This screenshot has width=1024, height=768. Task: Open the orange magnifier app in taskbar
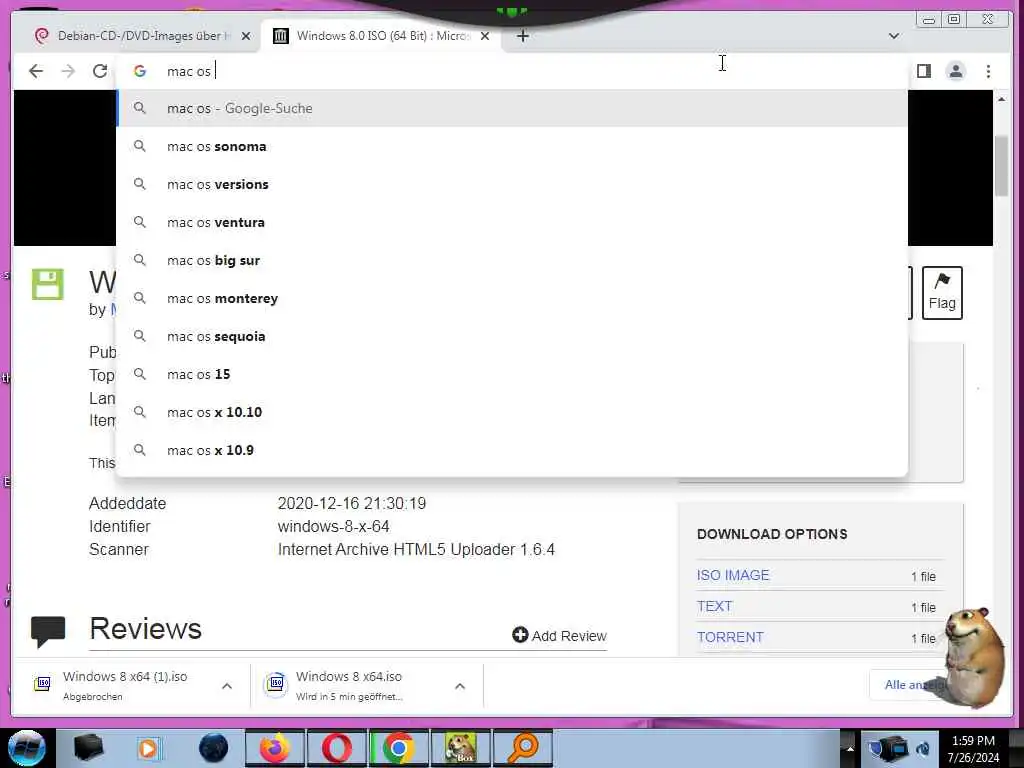[522, 748]
